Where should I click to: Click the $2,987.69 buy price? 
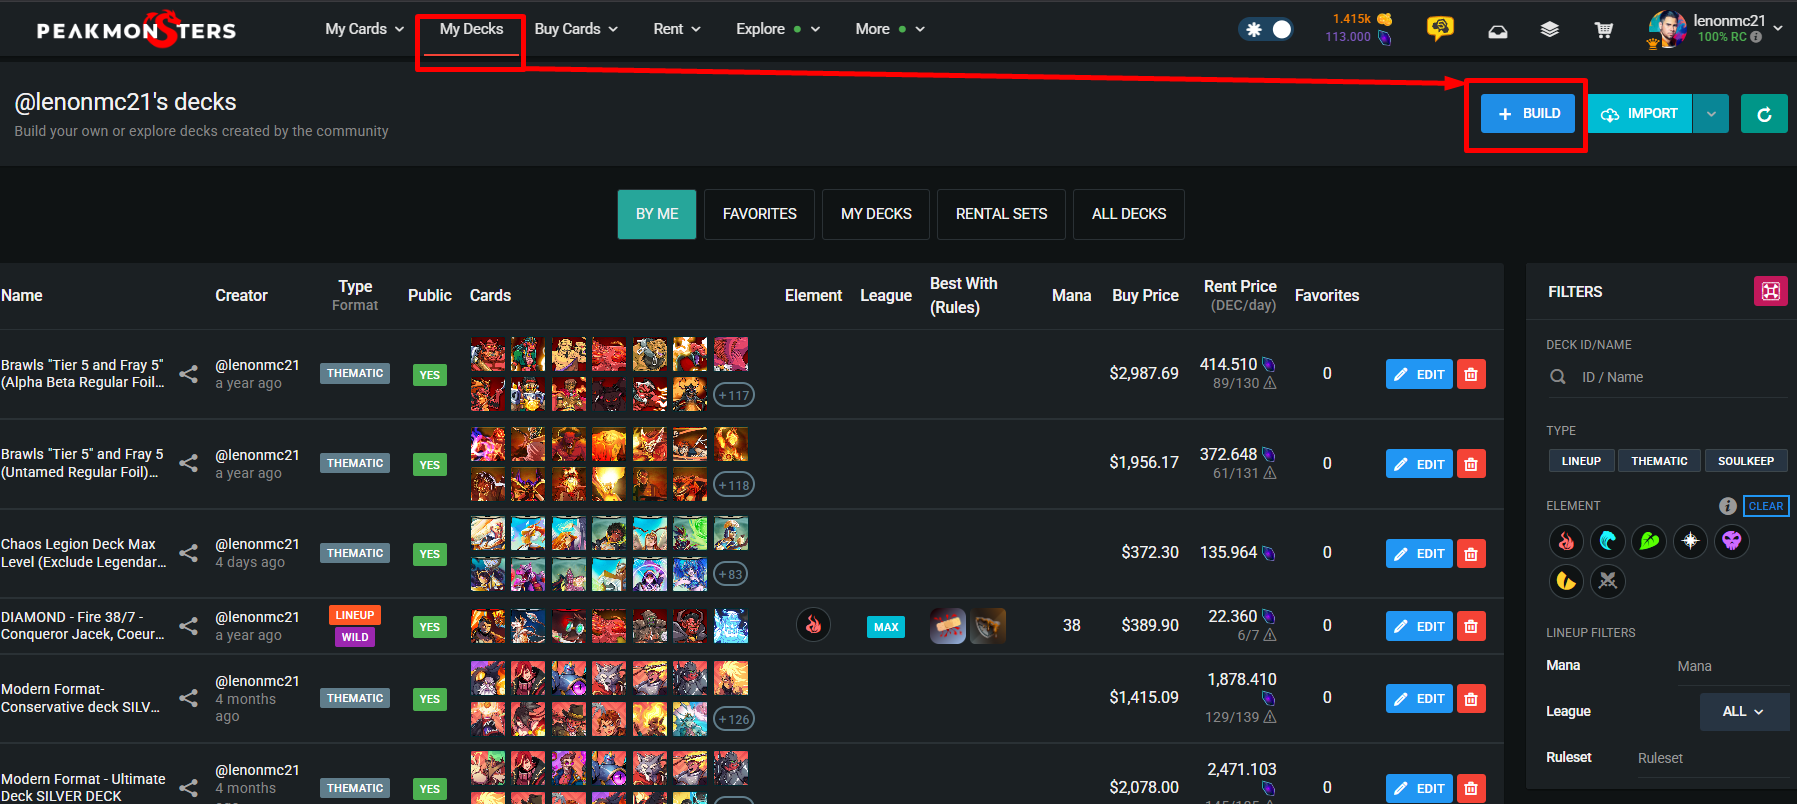(1144, 373)
